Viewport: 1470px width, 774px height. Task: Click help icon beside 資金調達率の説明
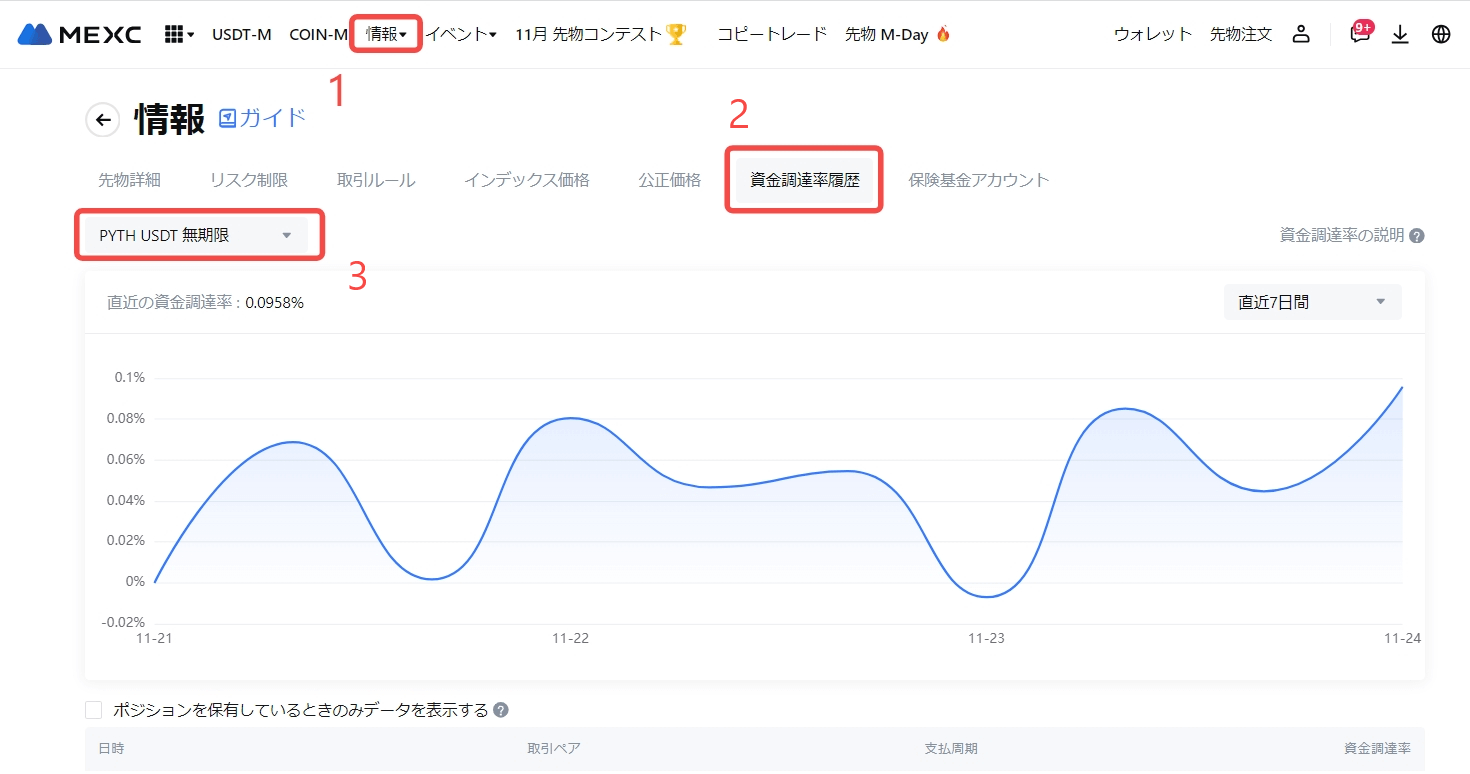pos(1417,236)
